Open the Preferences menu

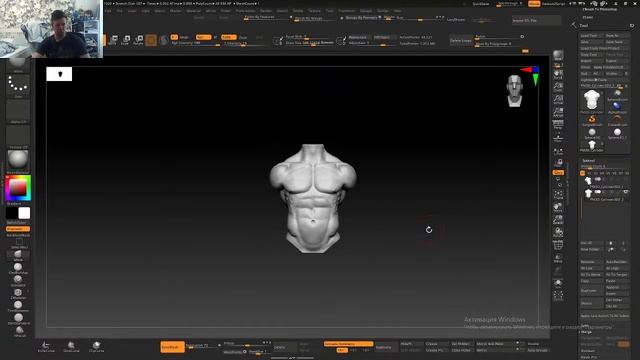point(245,11)
